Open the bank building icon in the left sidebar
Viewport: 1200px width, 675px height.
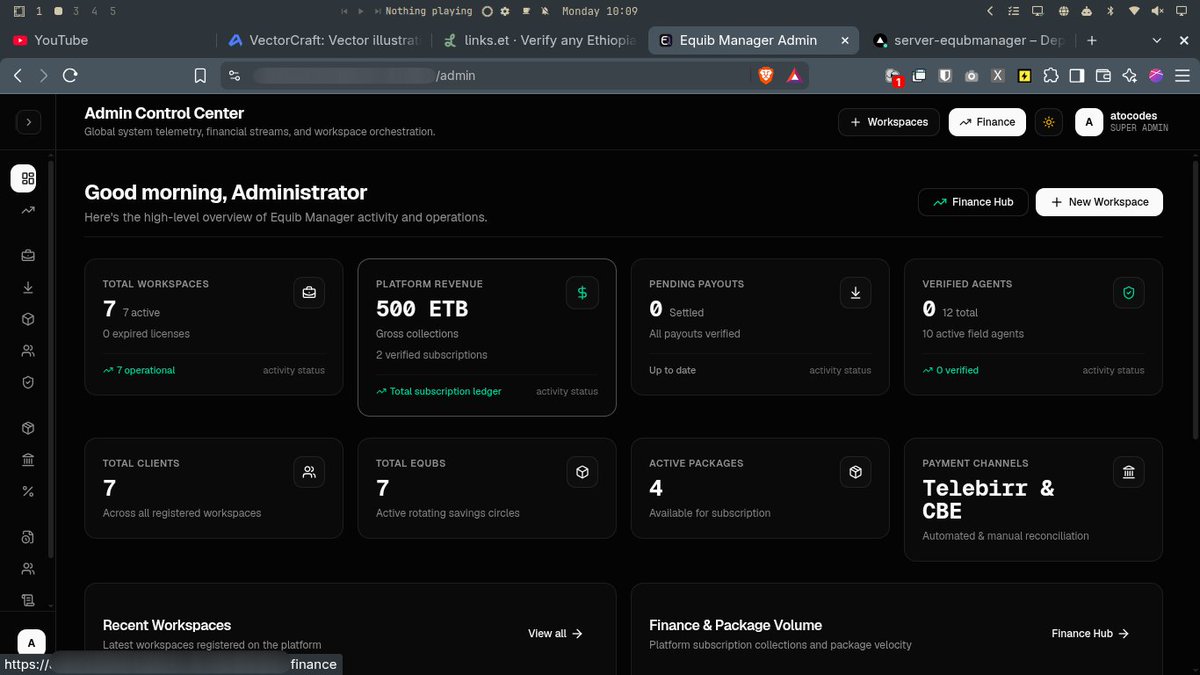coord(28,460)
